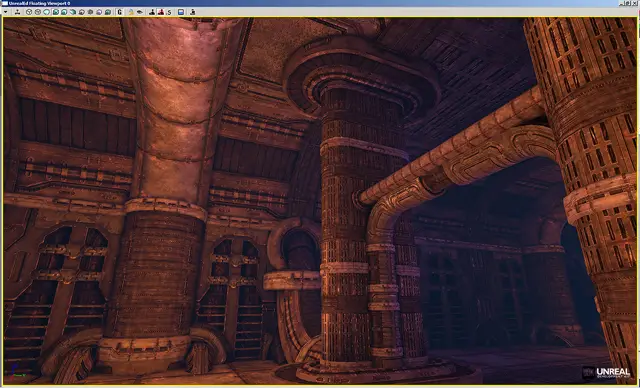The width and height of the screenshot is (640, 388).
Task: Choose the tilted teal cube view mode
Action: 73,12
